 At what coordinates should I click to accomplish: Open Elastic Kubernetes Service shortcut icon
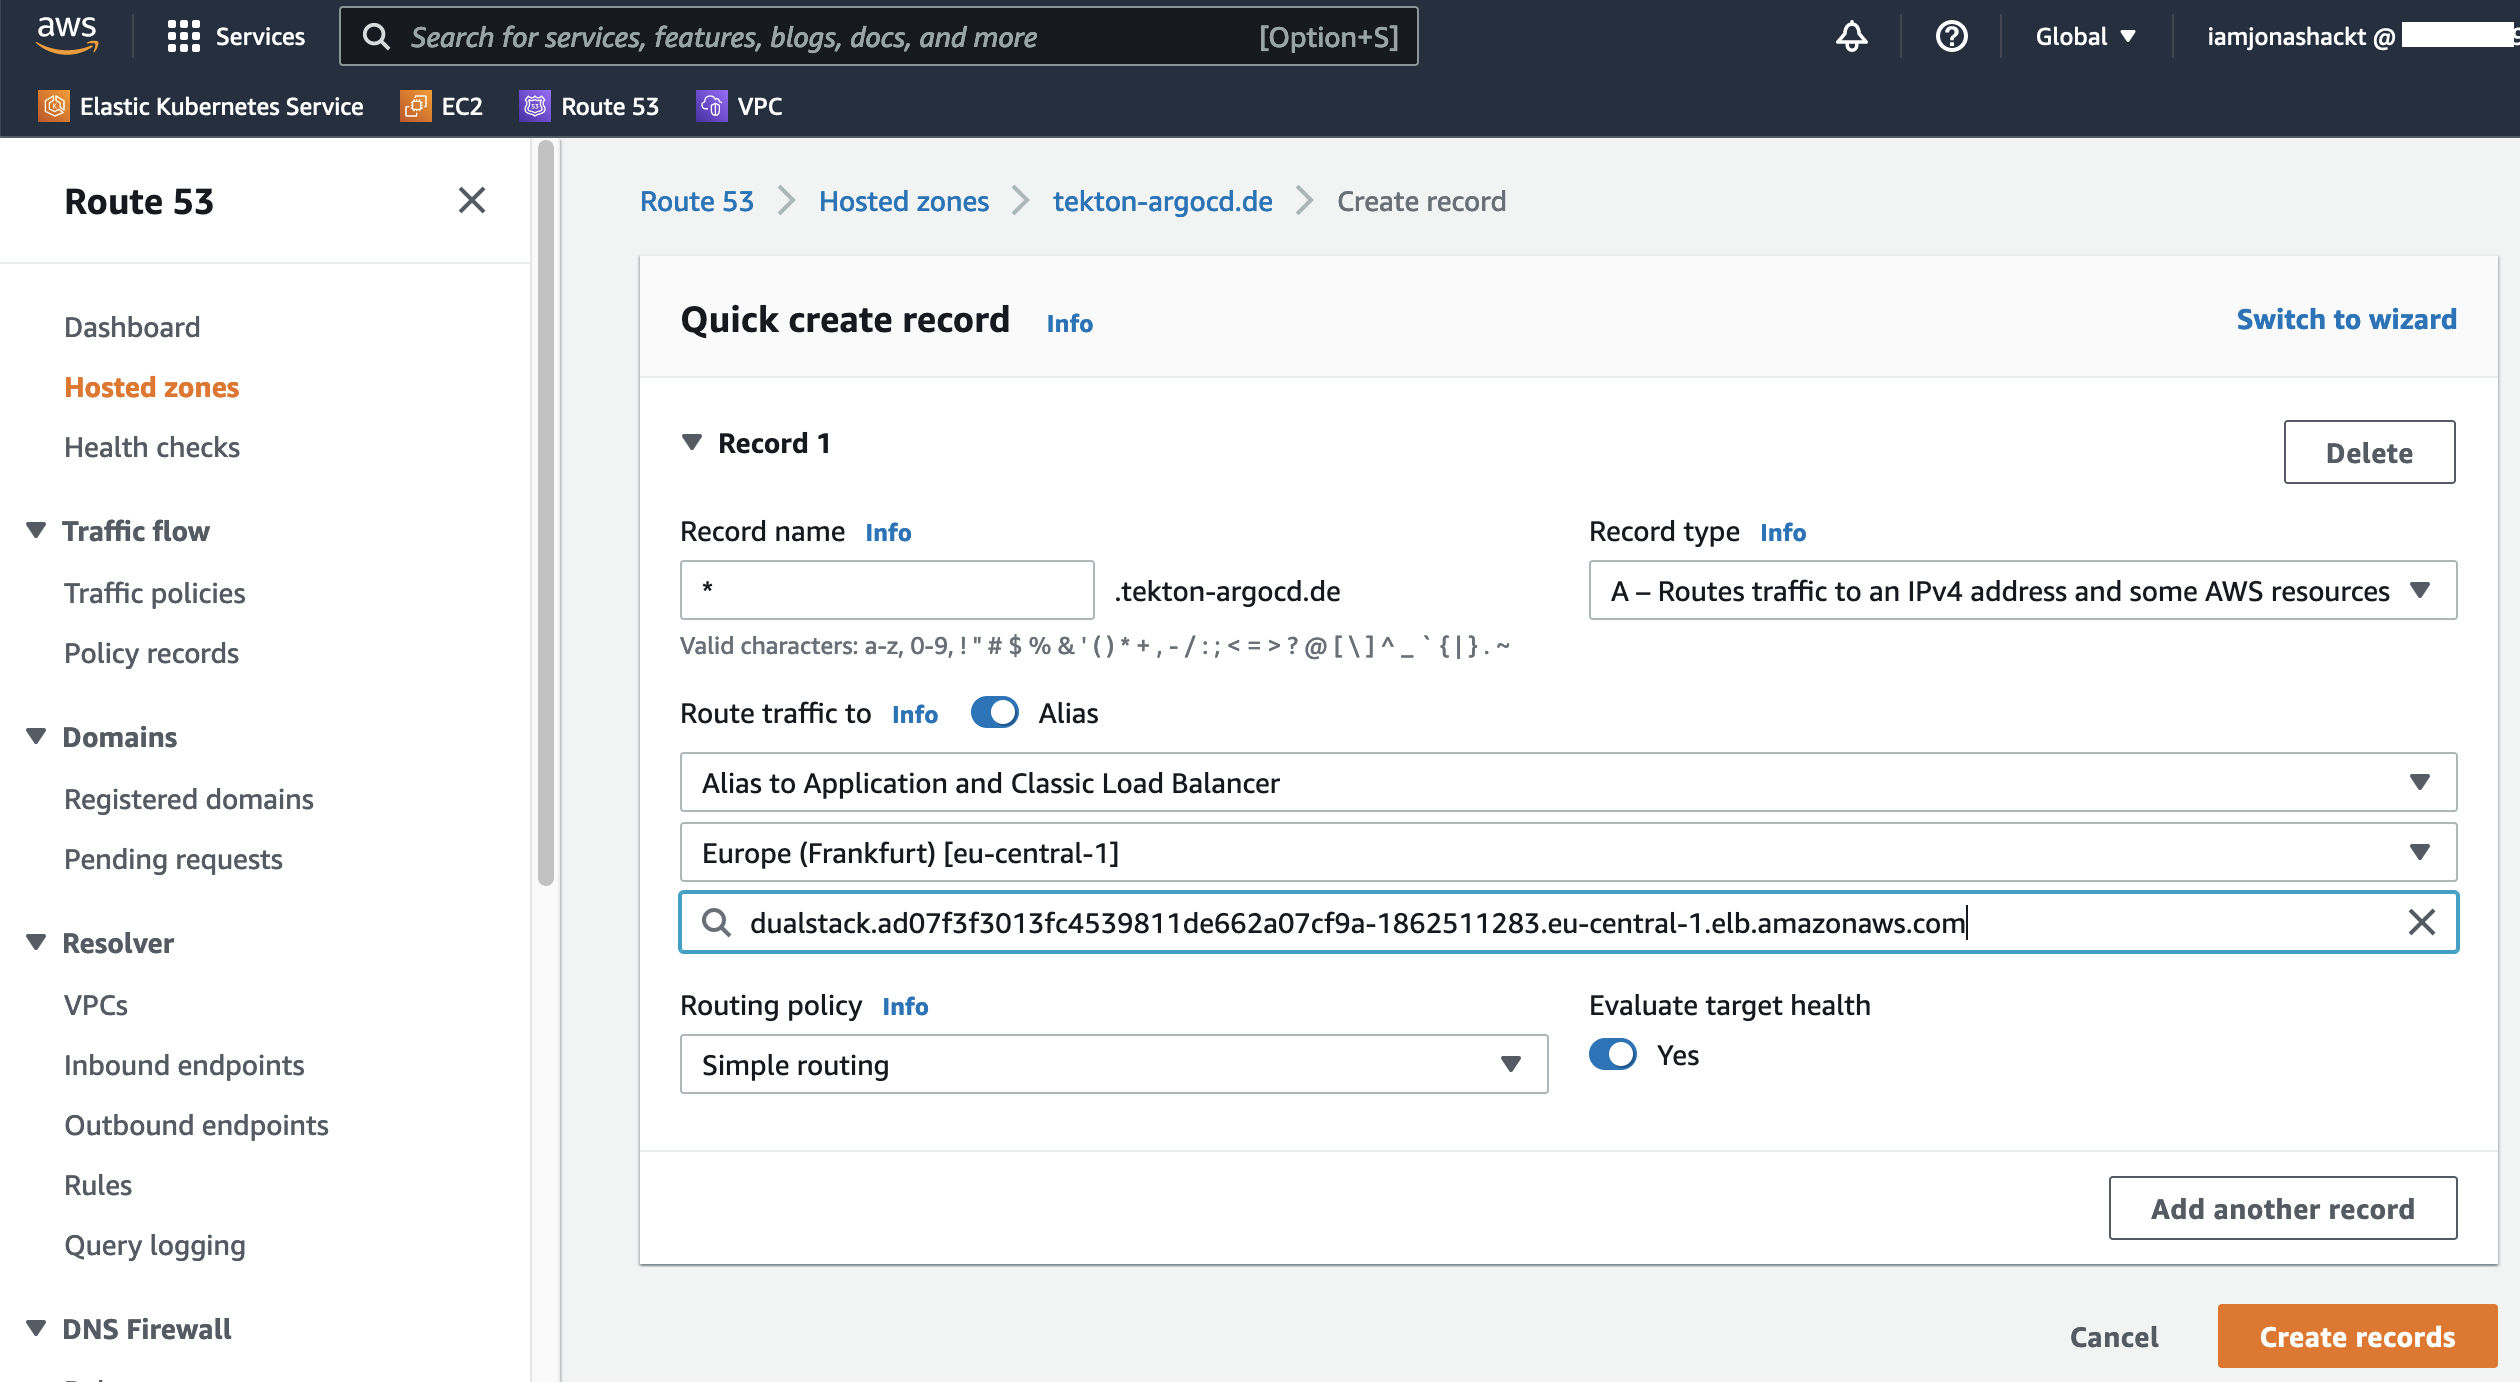(54, 106)
